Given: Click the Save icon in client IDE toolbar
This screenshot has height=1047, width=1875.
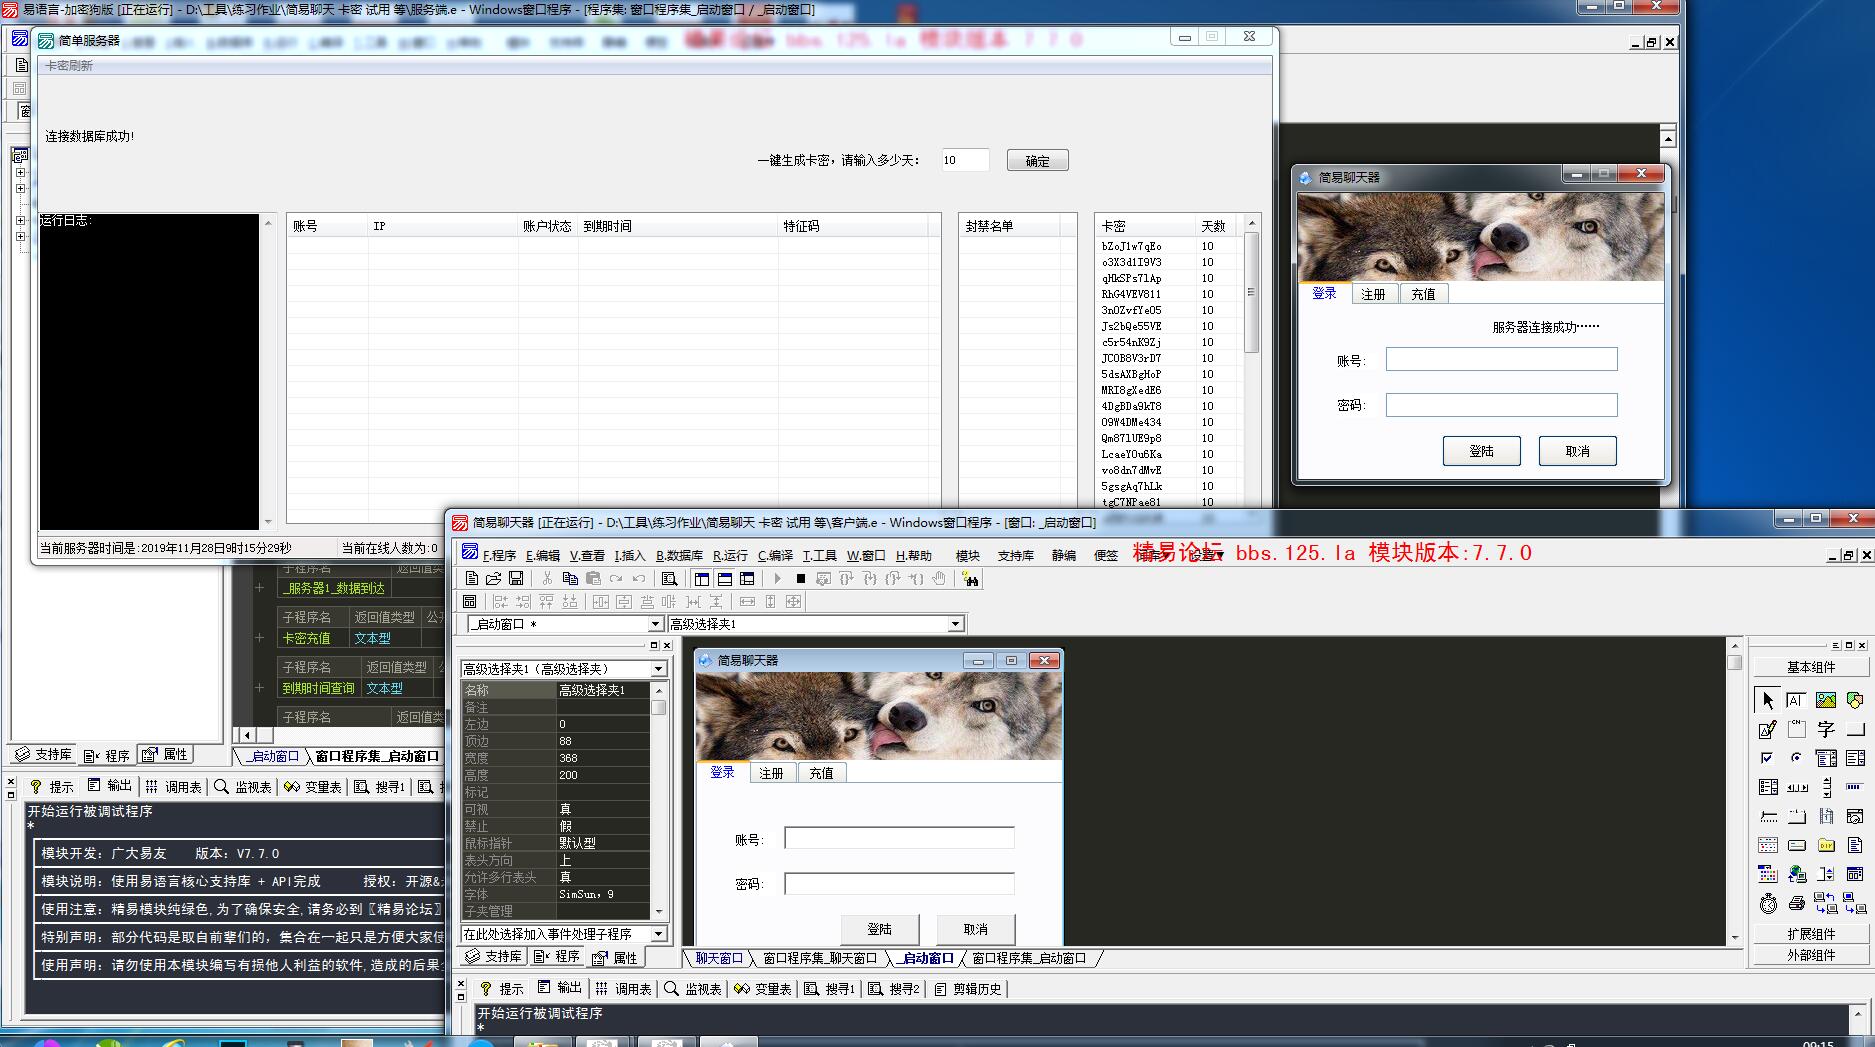Looking at the screenshot, I should point(516,579).
